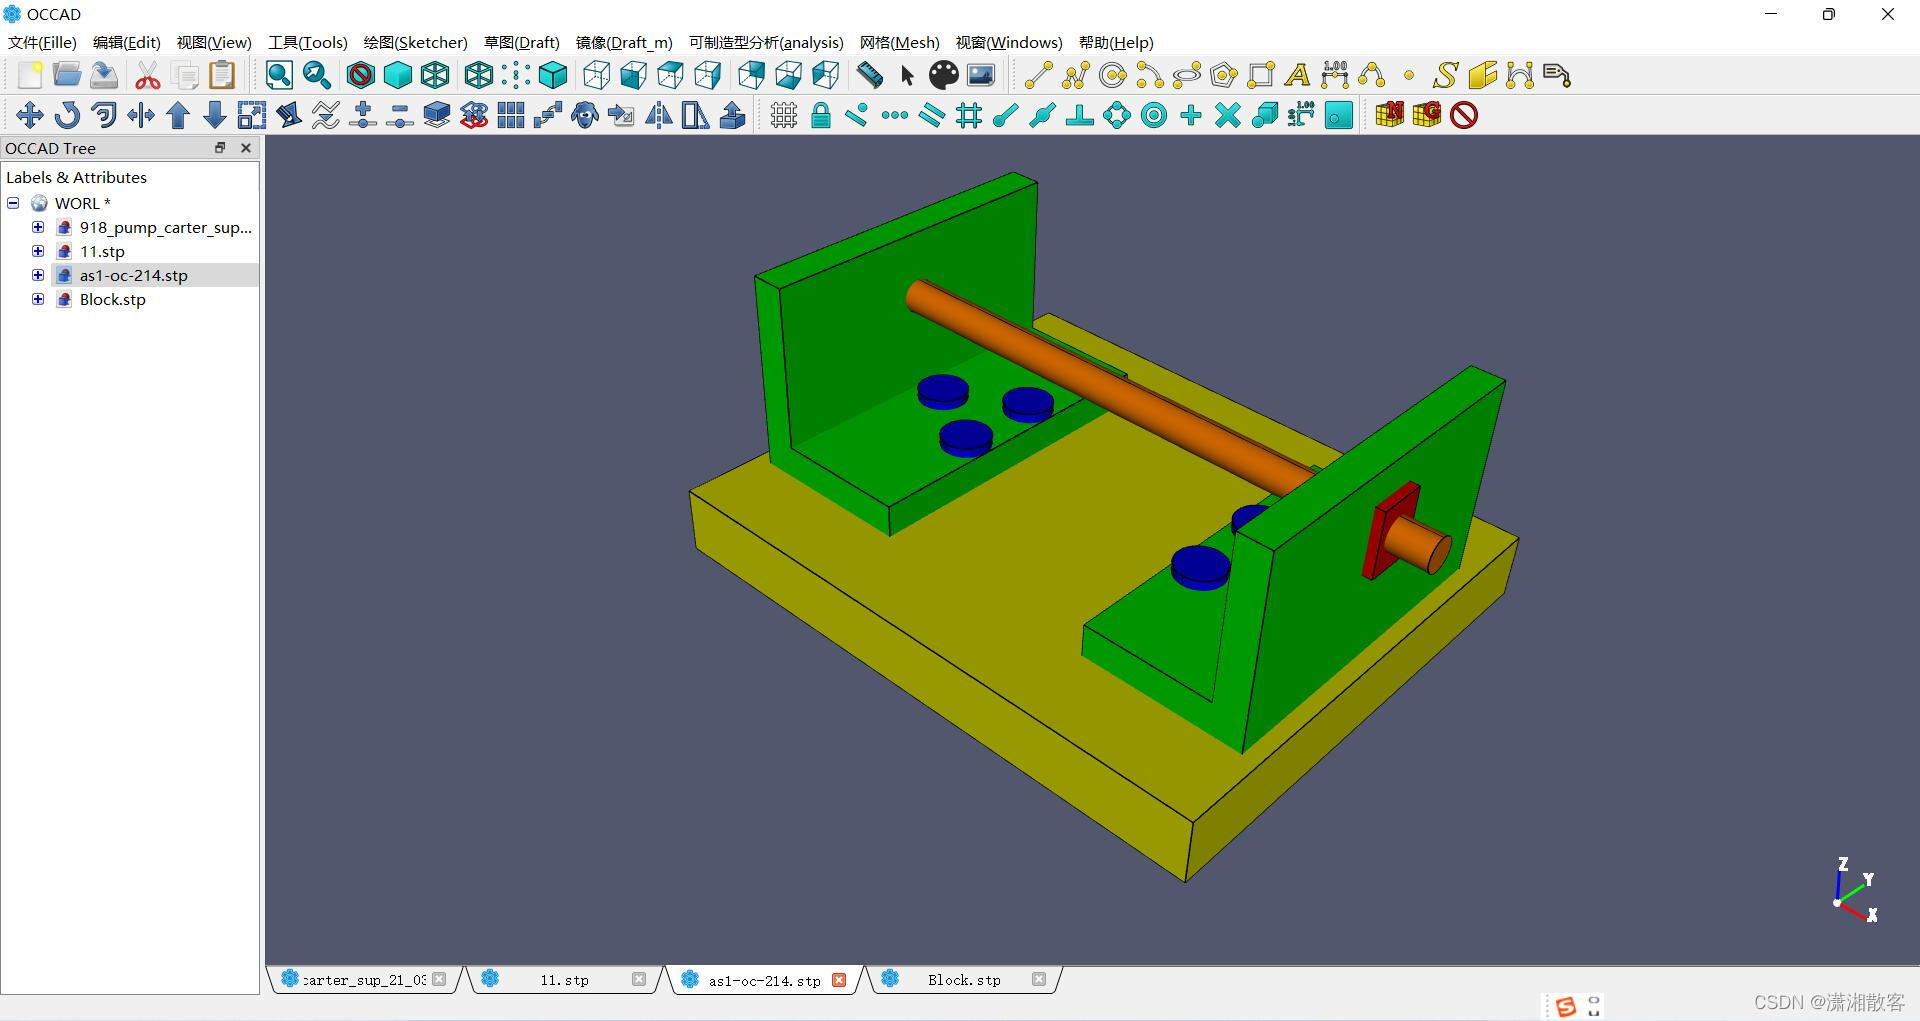Expand the Block.stp tree node
Screen dimensions: 1920x1021
(38, 299)
